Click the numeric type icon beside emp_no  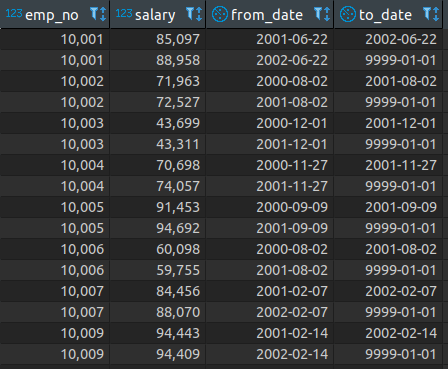click(x=14, y=14)
